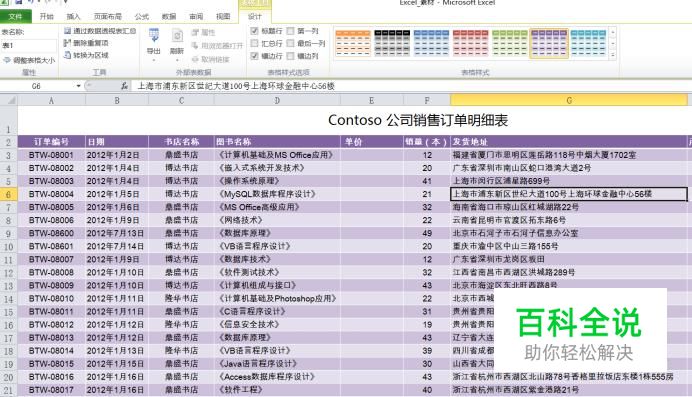
Task: Open the Name Box dropdown arrow
Action: pyautogui.click(x=79, y=86)
